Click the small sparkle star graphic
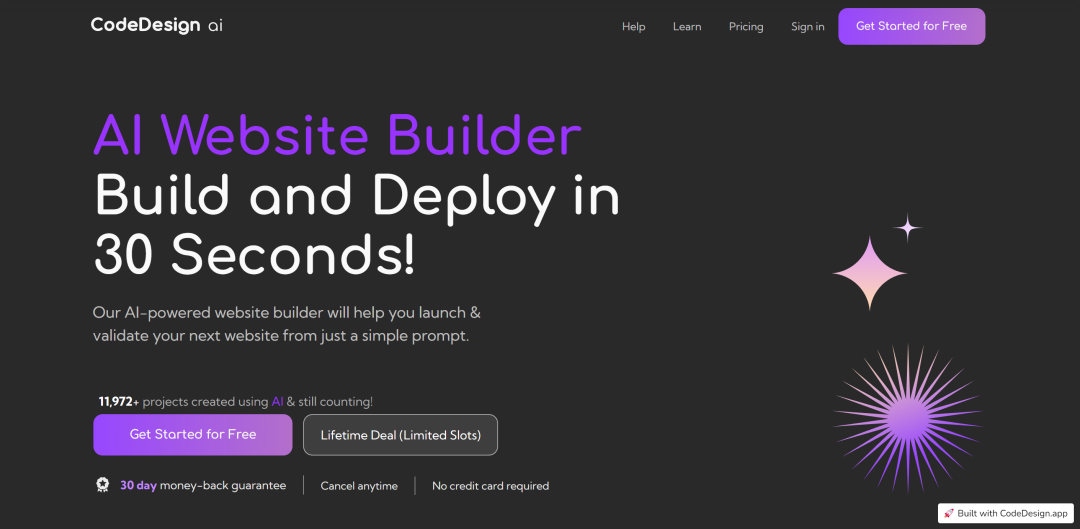 pos(907,229)
